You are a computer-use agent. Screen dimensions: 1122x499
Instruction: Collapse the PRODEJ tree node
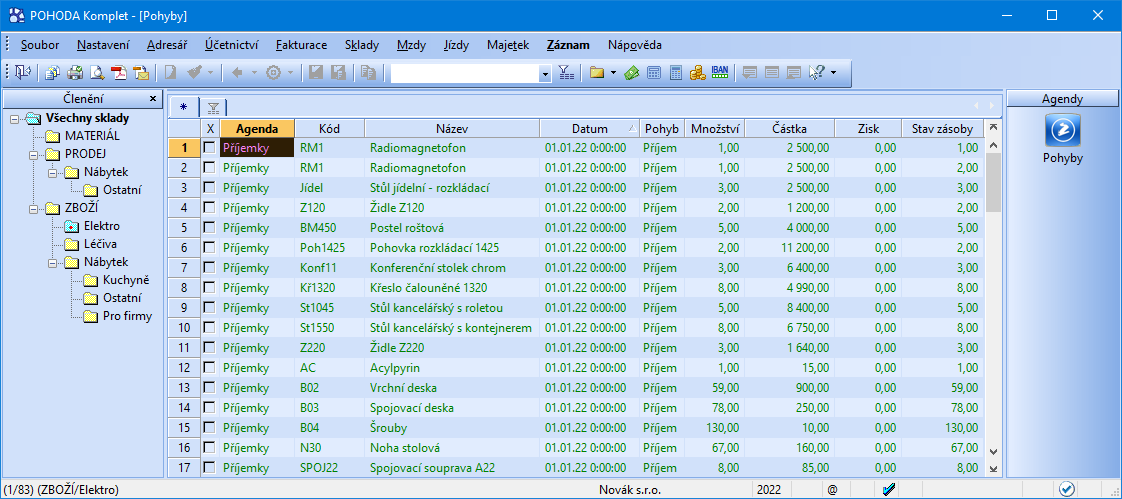(33, 154)
